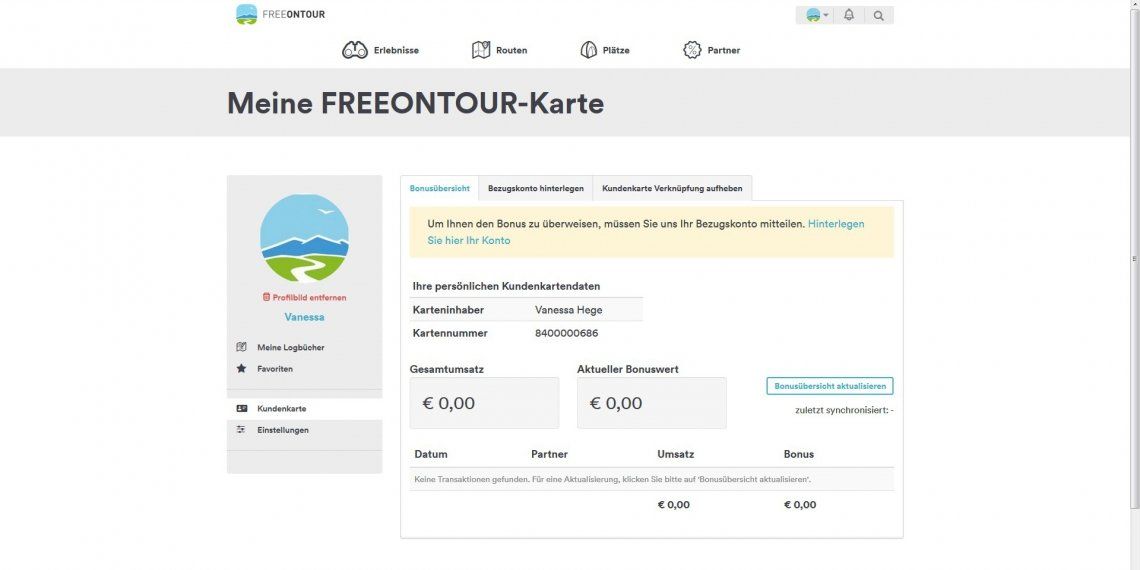Open Routen via the map icon
The image size is (1140, 570).
[x=481, y=50]
